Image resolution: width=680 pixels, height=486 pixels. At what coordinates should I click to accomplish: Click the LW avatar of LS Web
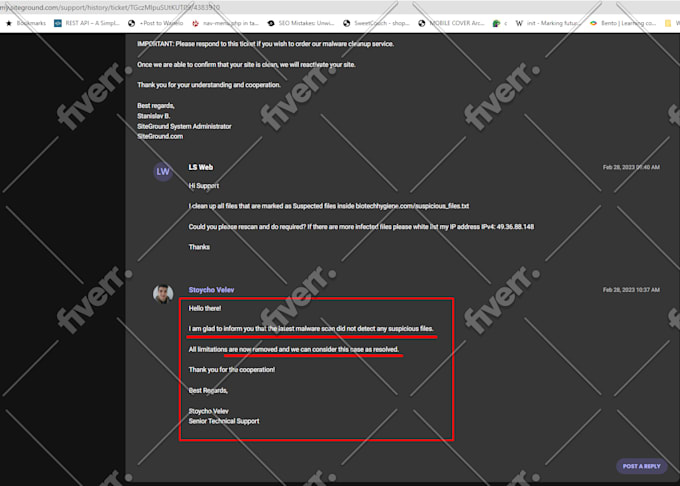point(163,171)
